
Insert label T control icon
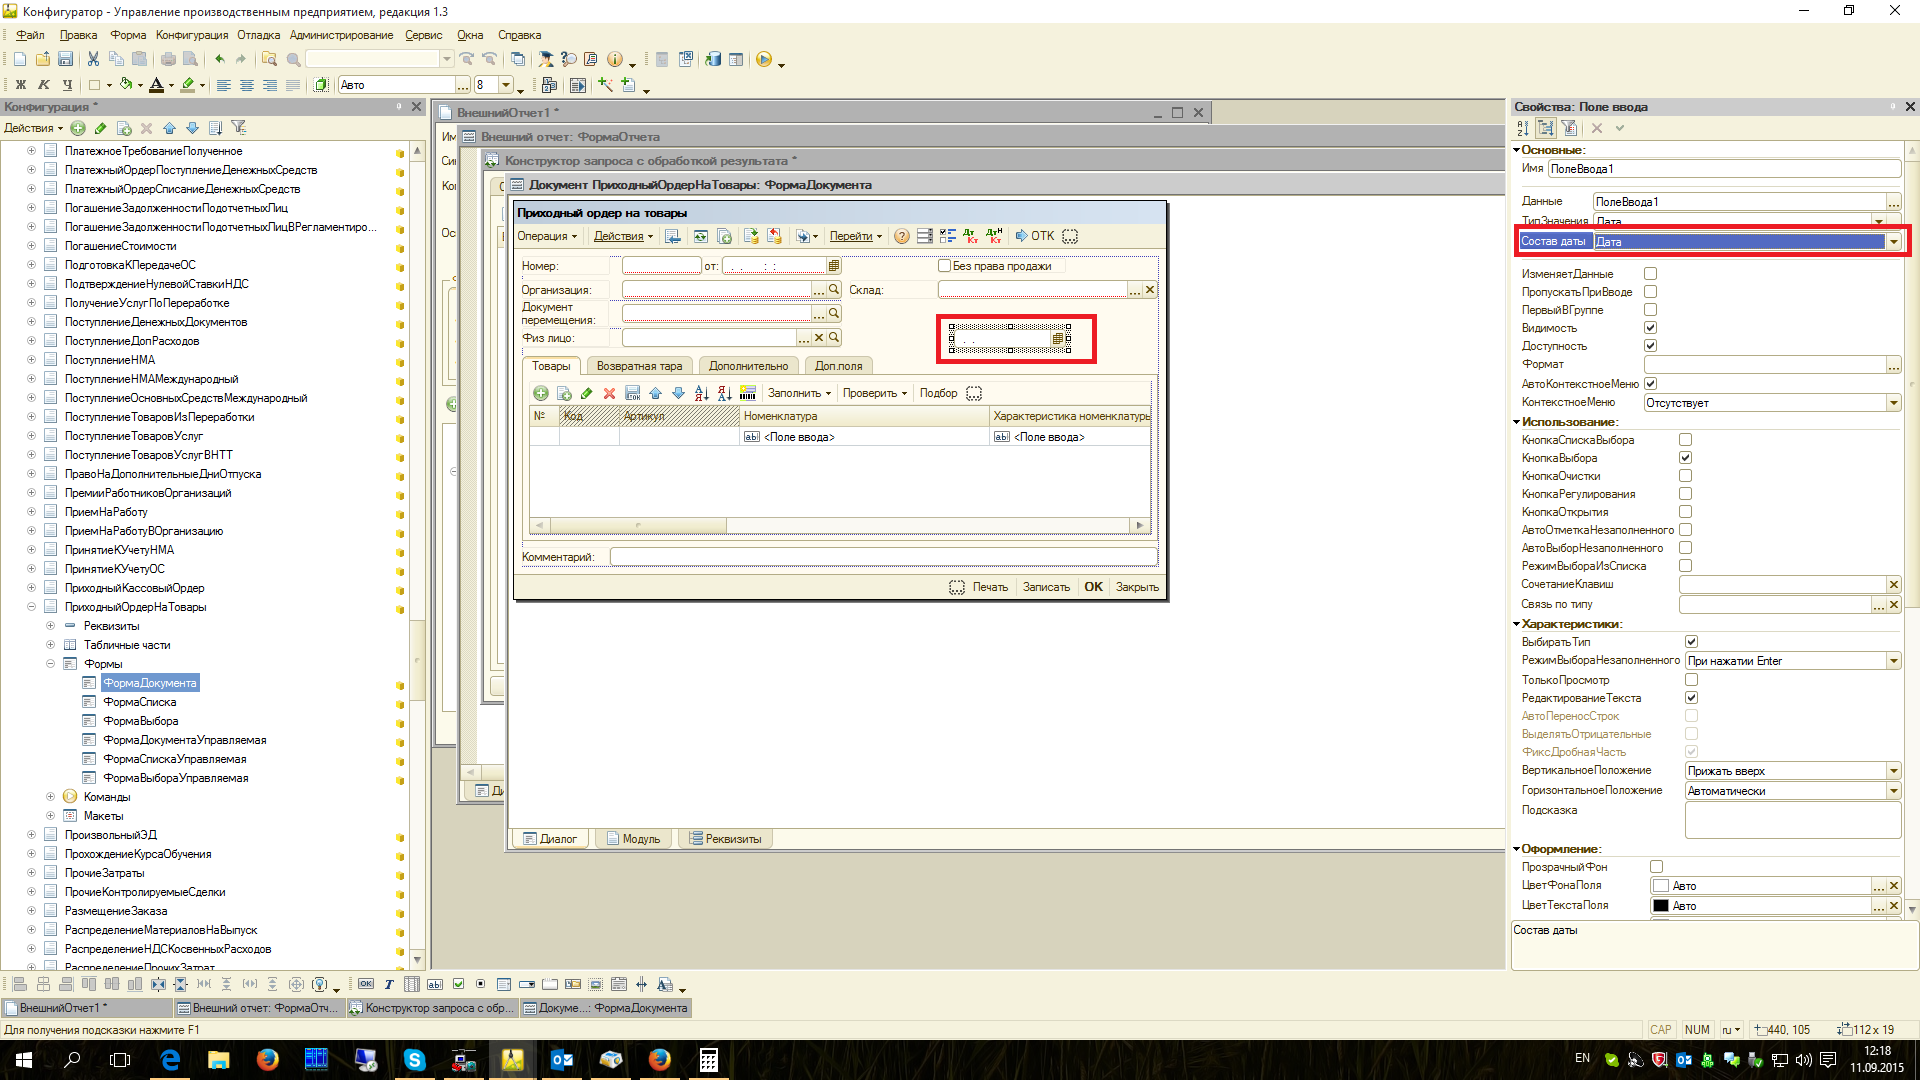click(x=388, y=985)
